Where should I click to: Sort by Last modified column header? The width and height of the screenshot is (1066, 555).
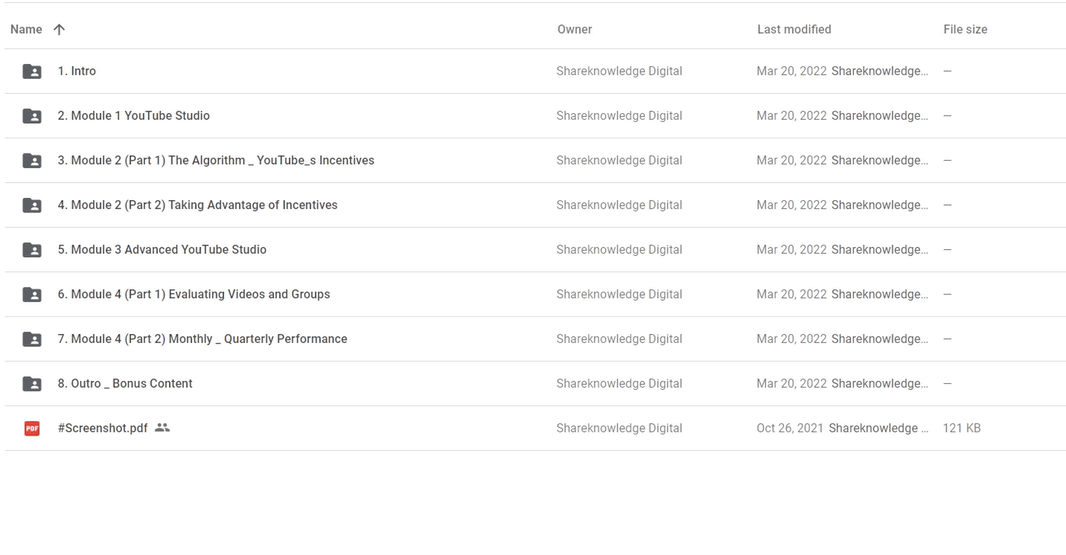pyautogui.click(x=794, y=29)
